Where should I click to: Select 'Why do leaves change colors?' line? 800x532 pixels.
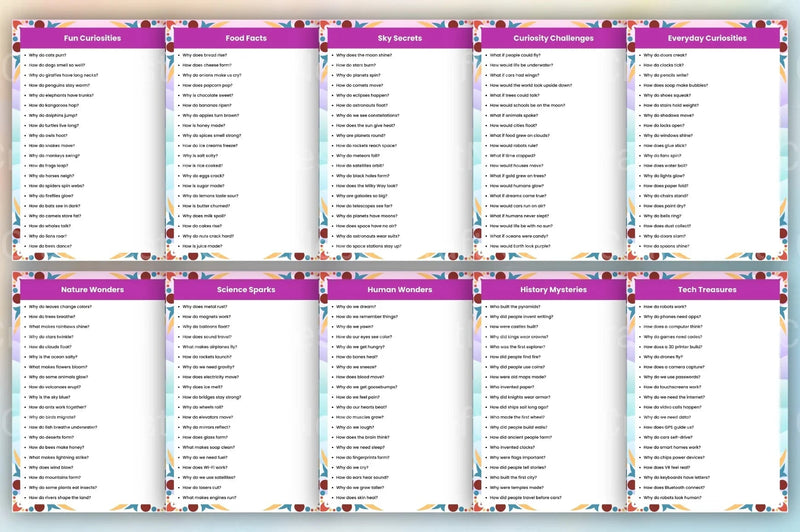[60, 307]
